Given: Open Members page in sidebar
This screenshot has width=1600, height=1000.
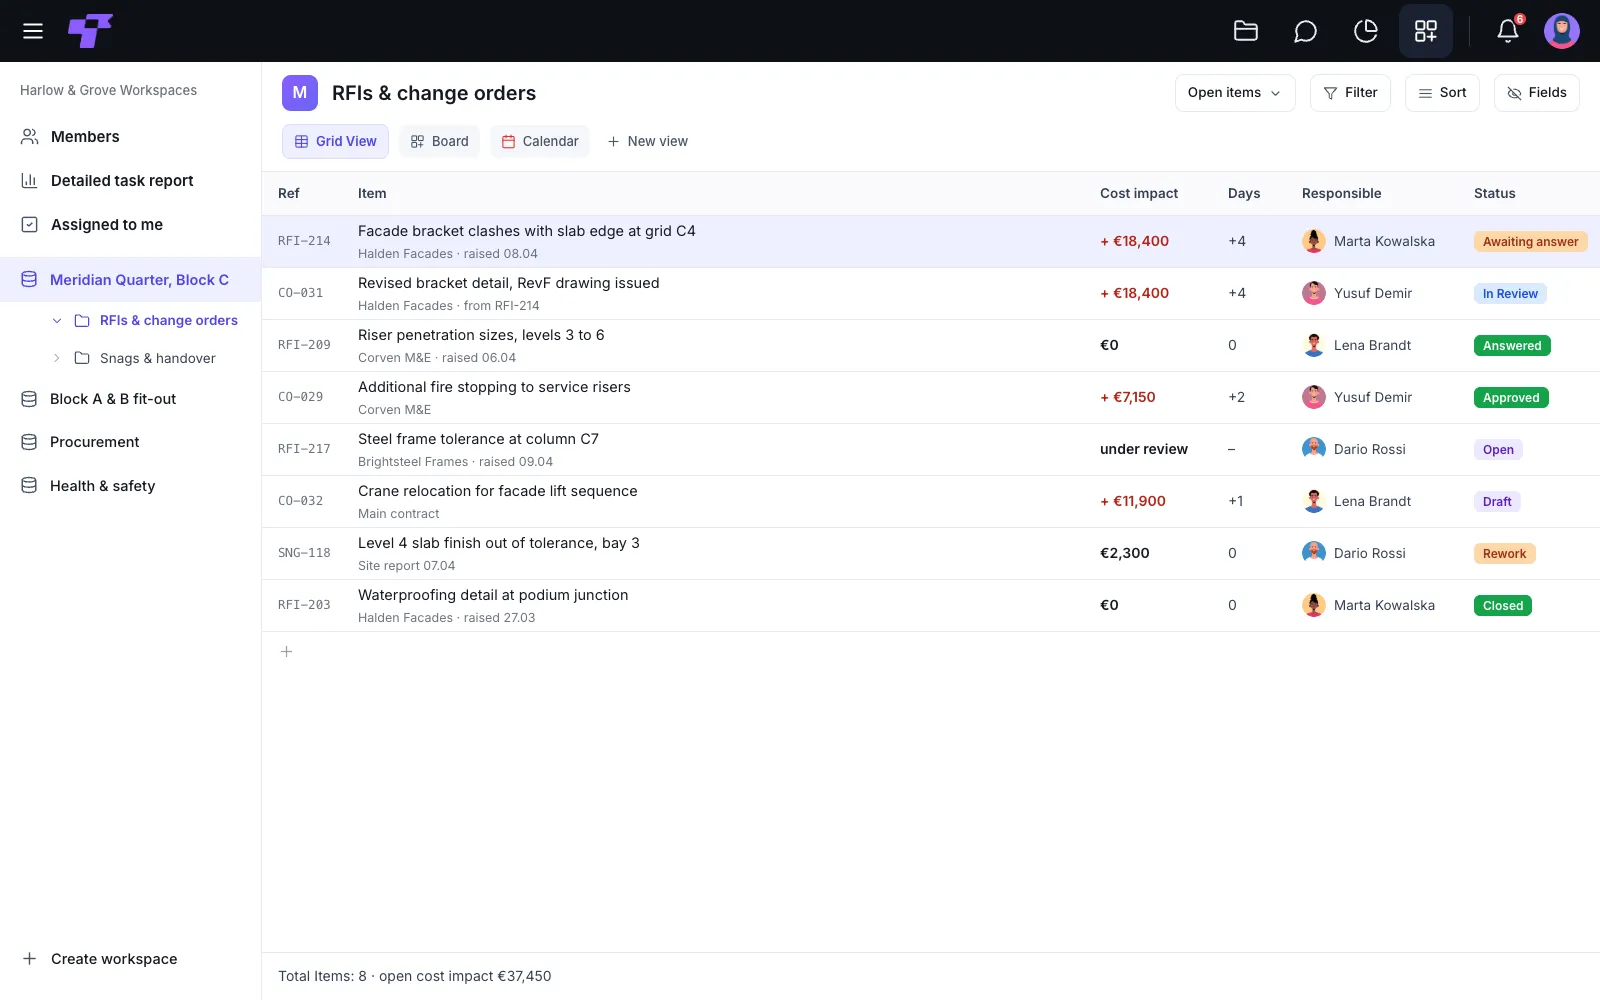Looking at the screenshot, I should pos(85,137).
